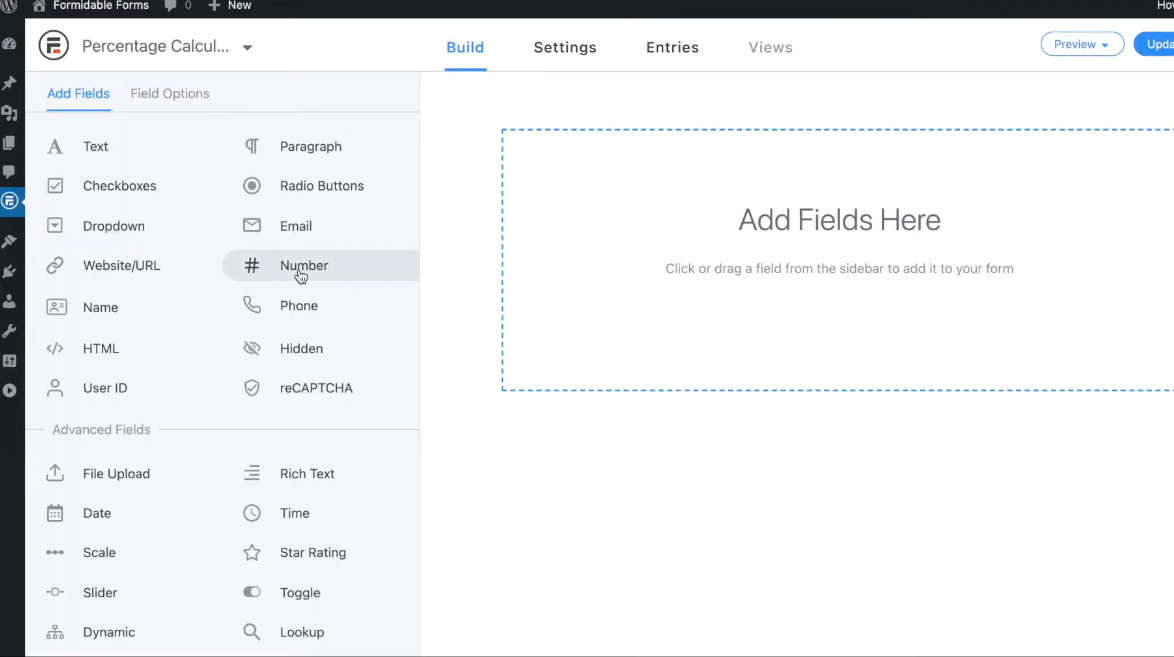Open the New menu in admin bar

click(x=230, y=6)
